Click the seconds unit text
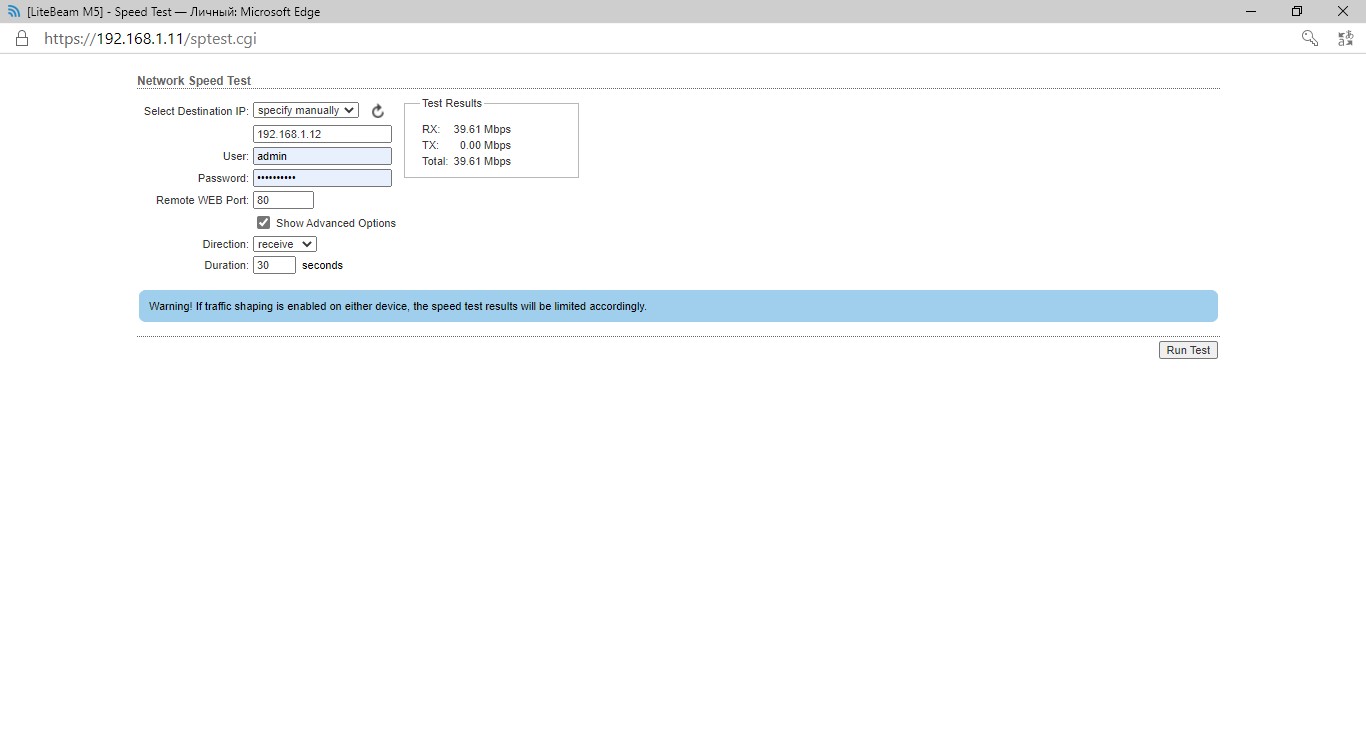The image size is (1366, 733). 322,265
